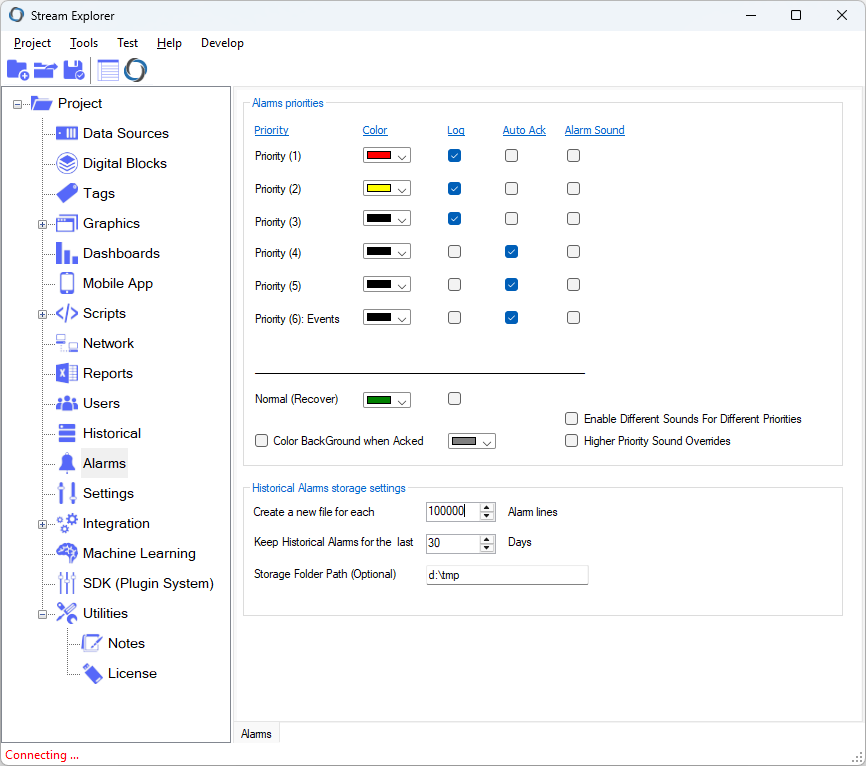This screenshot has width=866, height=766.
Task: Select Machine Learning in the sidebar
Action: click(139, 553)
